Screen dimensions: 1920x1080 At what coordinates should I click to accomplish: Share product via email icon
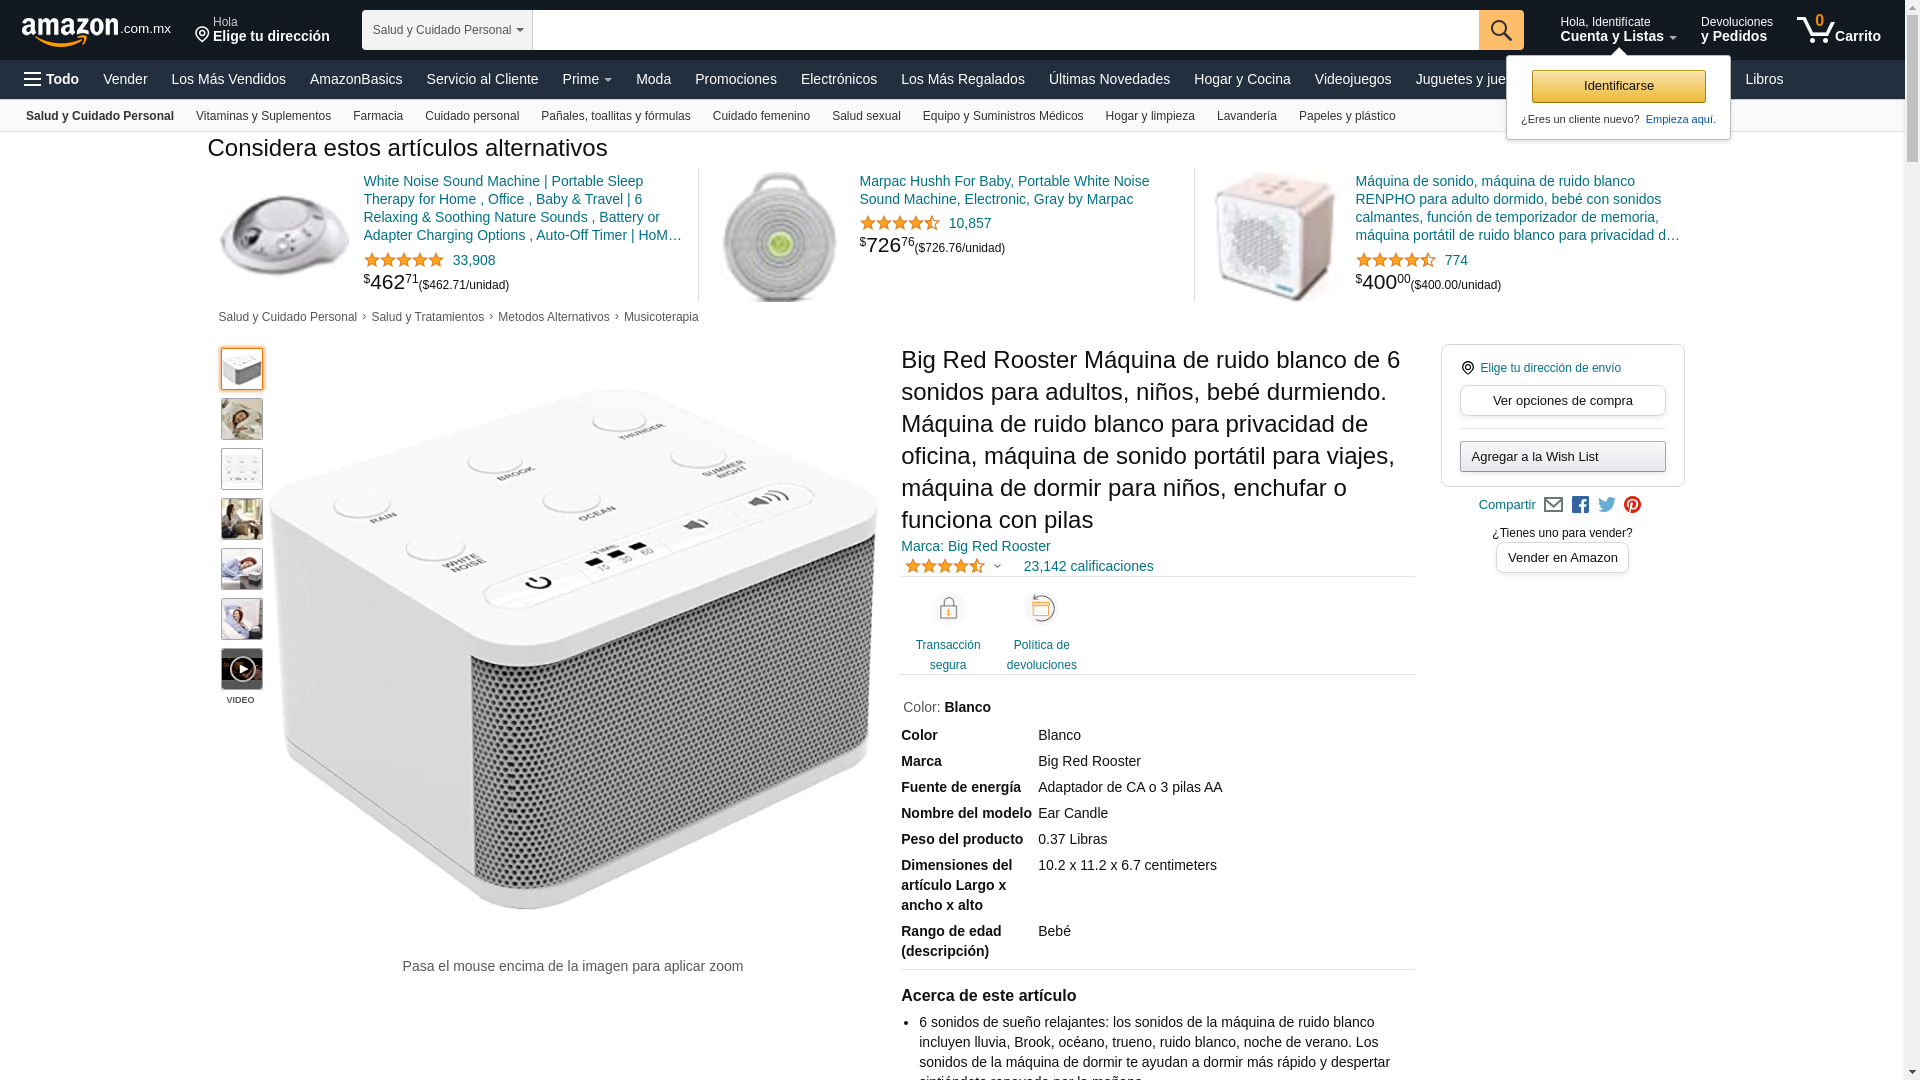(1553, 505)
